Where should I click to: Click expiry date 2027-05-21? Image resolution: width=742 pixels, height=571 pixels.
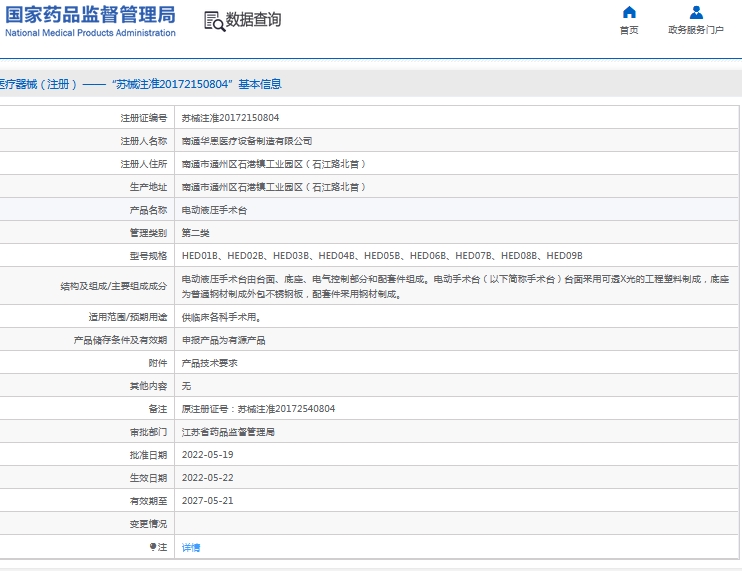pos(207,501)
